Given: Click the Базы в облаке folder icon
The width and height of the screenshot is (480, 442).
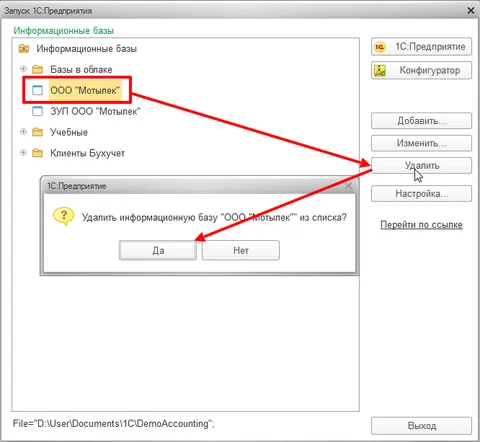Looking at the screenshot, I should (37, 69).
